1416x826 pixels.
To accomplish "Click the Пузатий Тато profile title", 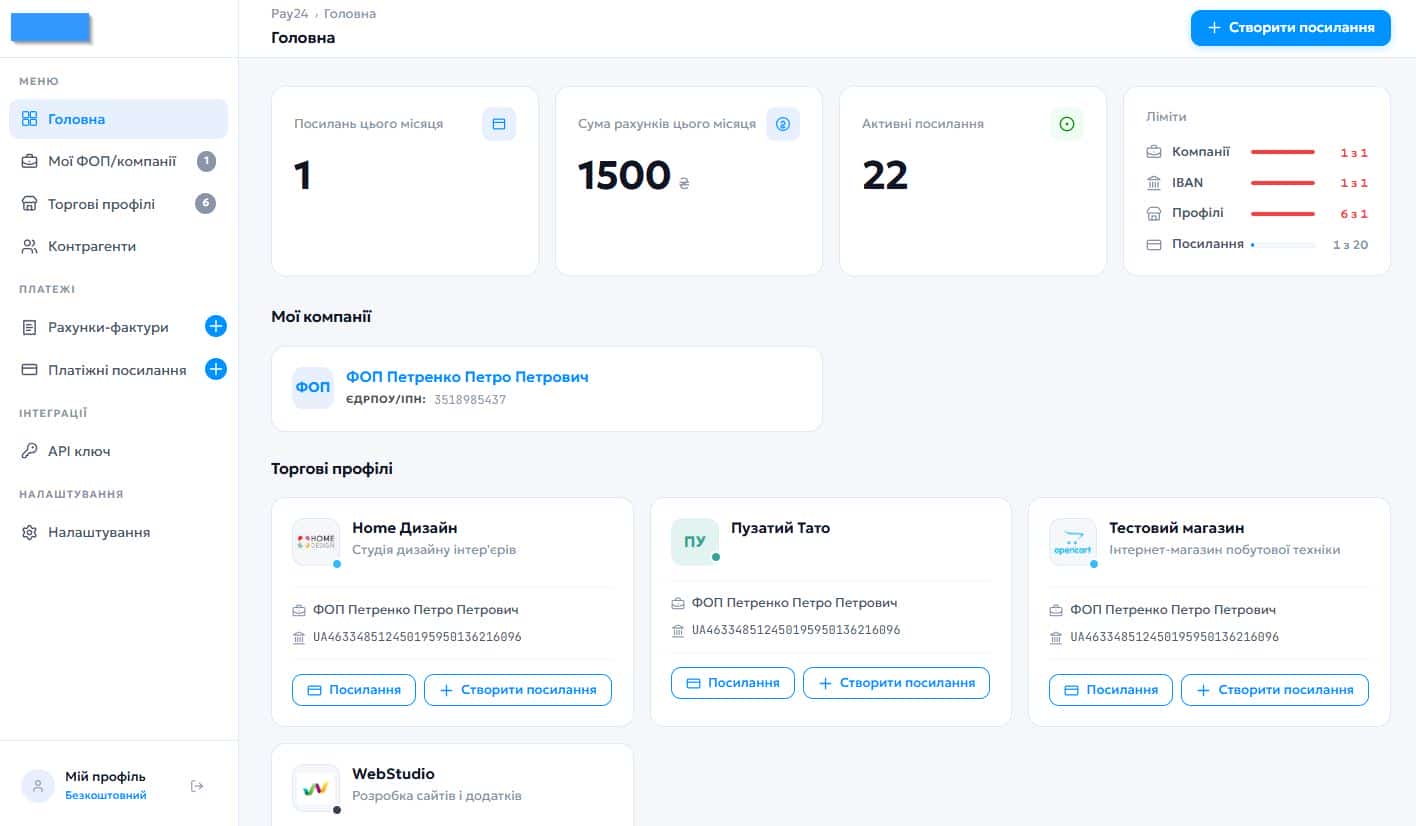I will (x=781, y=528).
